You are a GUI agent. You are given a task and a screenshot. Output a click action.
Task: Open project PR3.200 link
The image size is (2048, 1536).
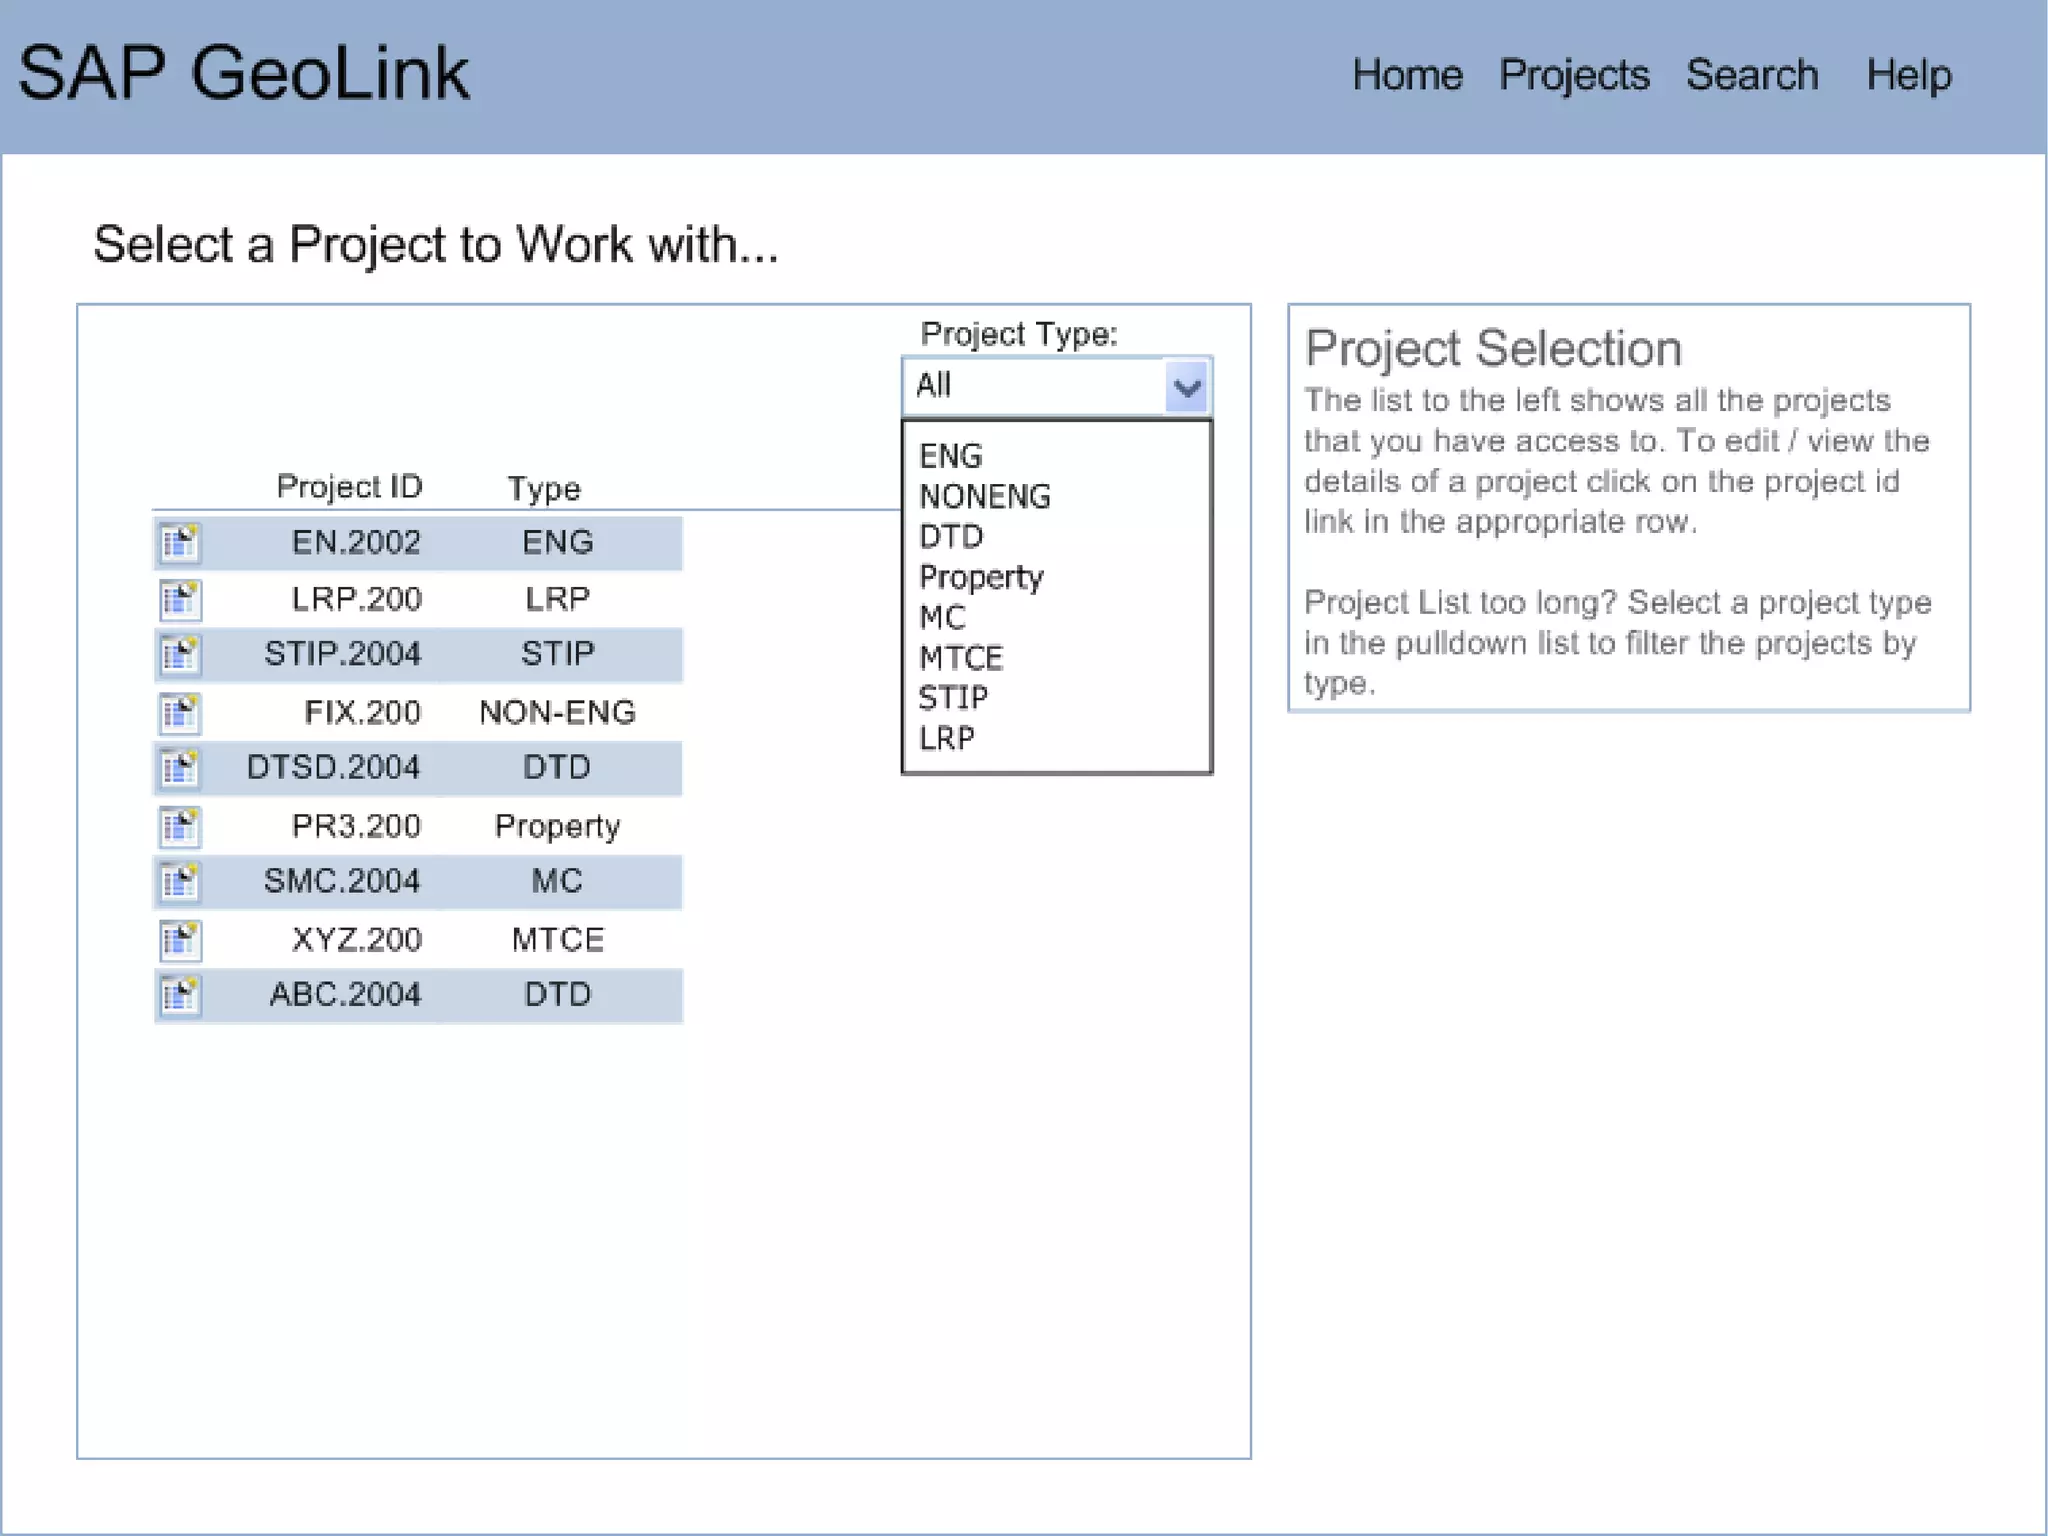click(x=356, y=826)
